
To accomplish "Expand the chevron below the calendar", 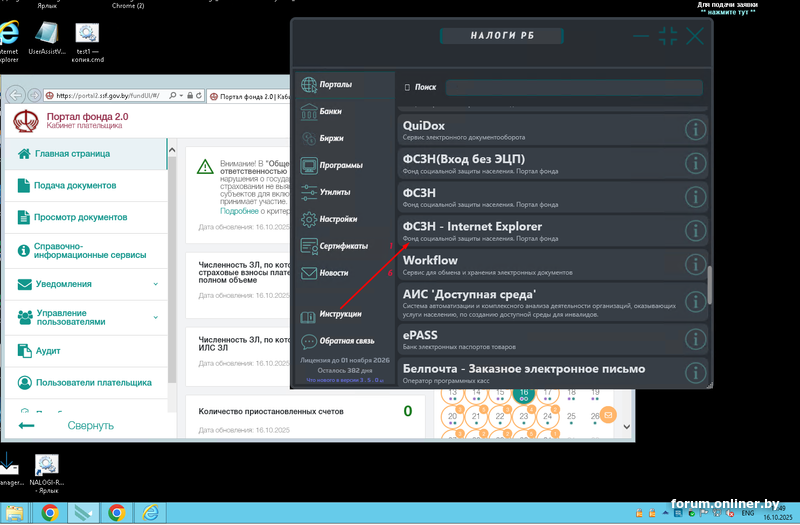I will tap(627, 427).
